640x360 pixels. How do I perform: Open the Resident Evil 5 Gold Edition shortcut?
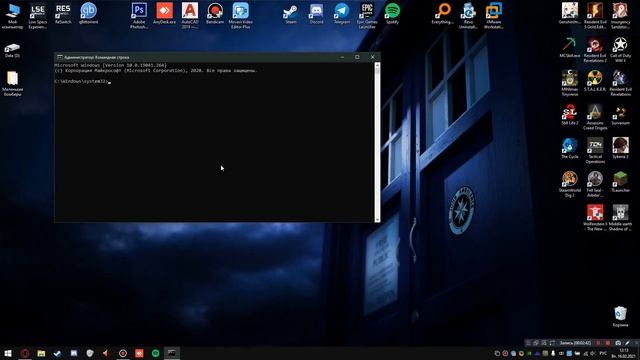(x=595, y=15)
